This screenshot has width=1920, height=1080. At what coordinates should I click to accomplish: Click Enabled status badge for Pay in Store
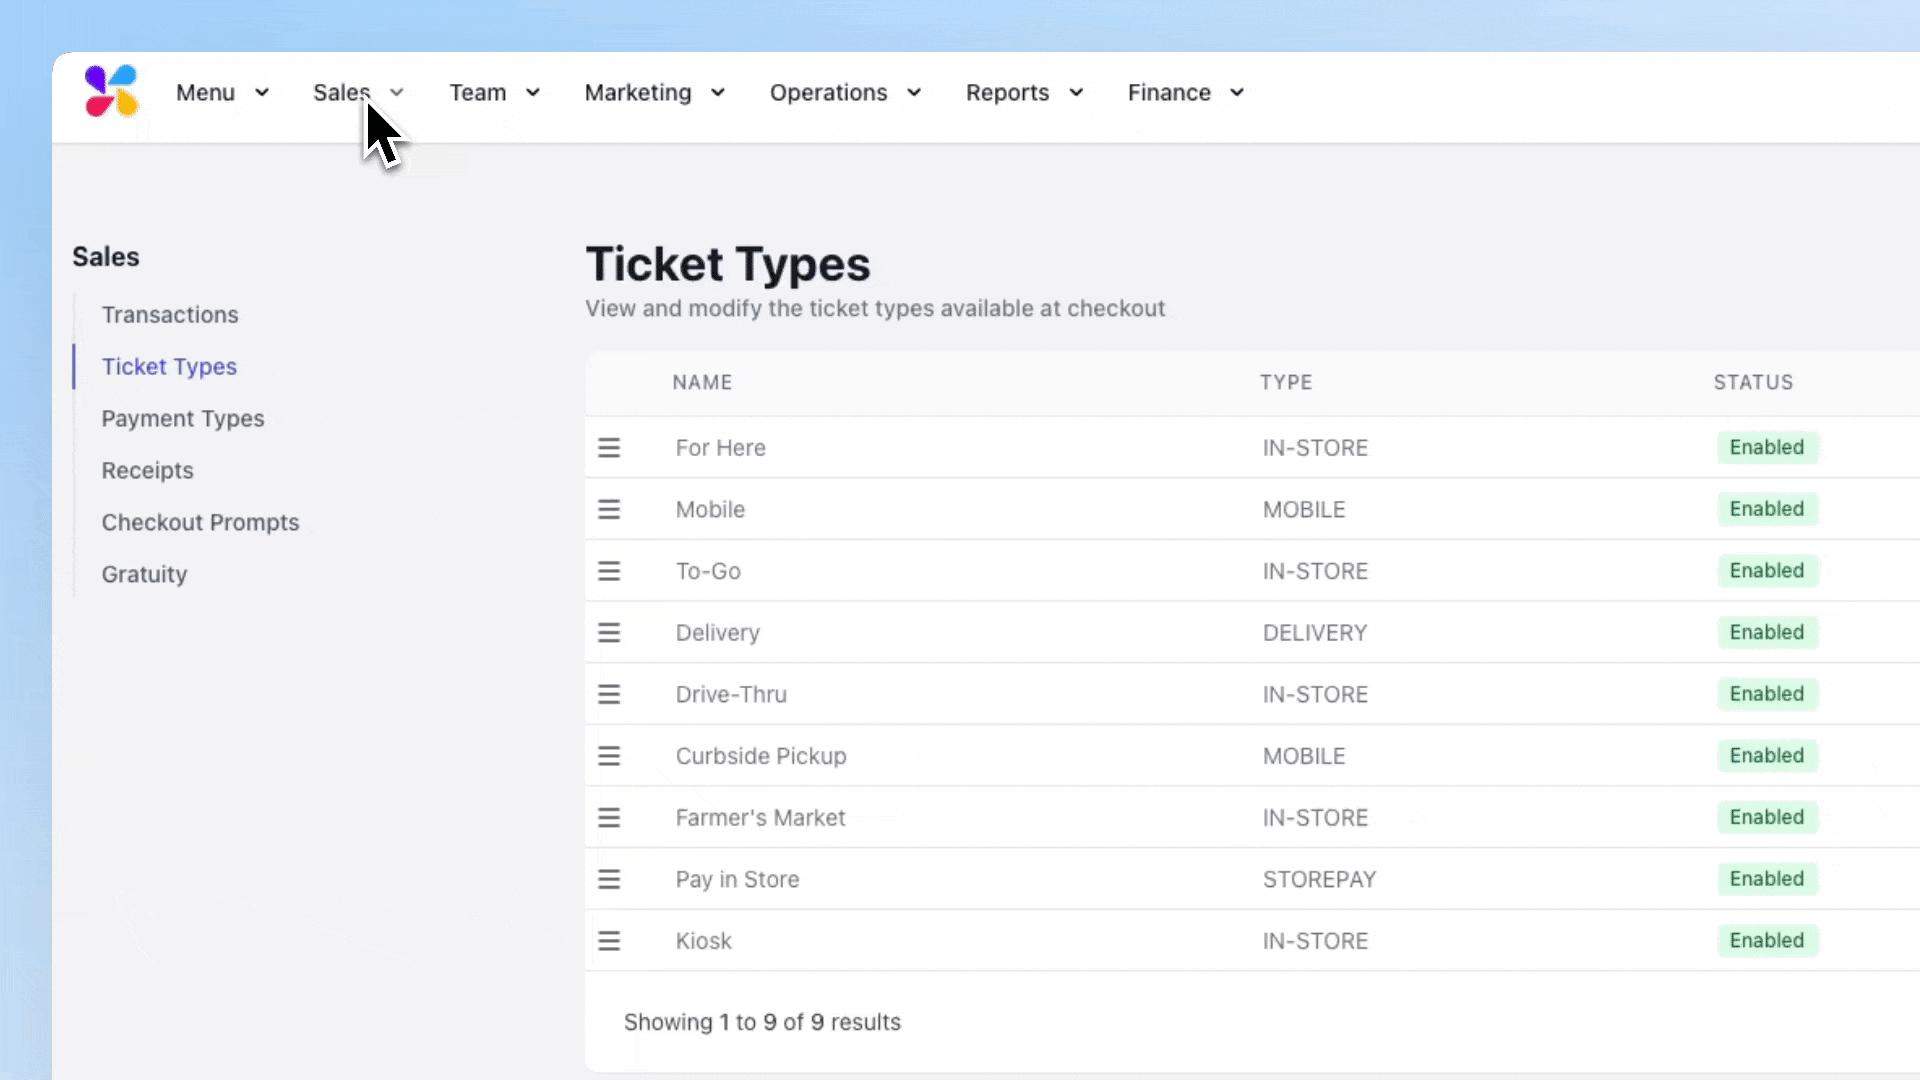(1766, 879)
